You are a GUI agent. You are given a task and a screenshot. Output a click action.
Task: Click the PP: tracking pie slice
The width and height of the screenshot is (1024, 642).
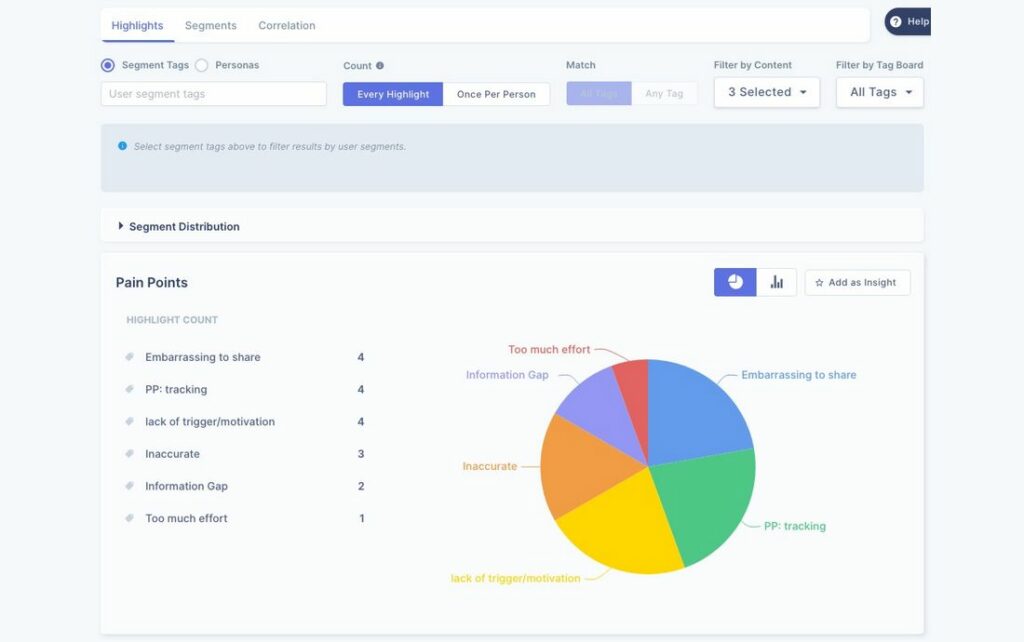coord(700,500)
